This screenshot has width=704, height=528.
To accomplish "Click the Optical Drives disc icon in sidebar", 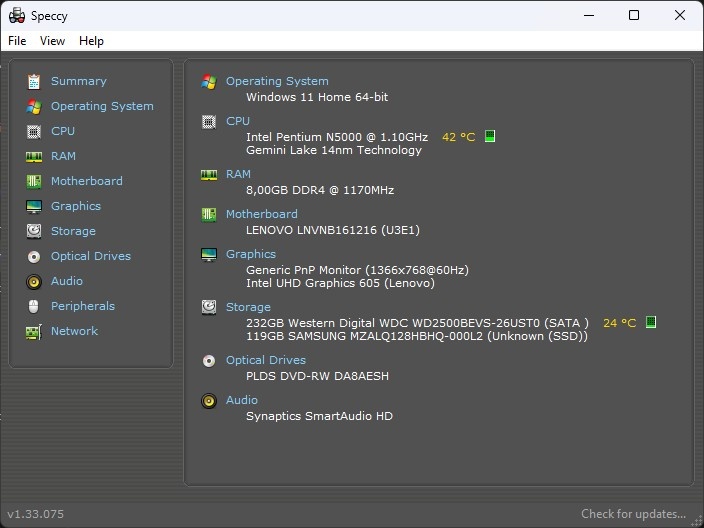I will pos(34,256).
